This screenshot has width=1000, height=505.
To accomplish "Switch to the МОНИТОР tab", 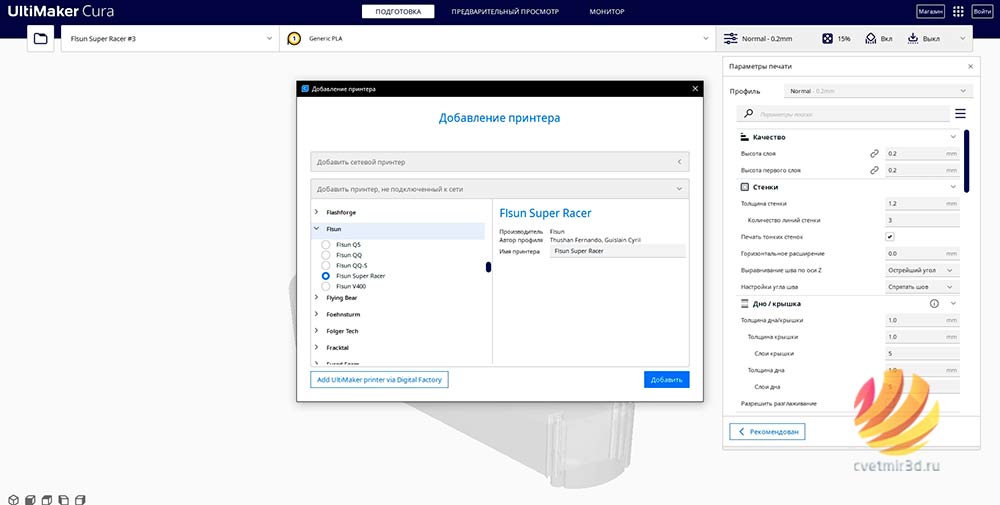I will [x=607, y=11].
